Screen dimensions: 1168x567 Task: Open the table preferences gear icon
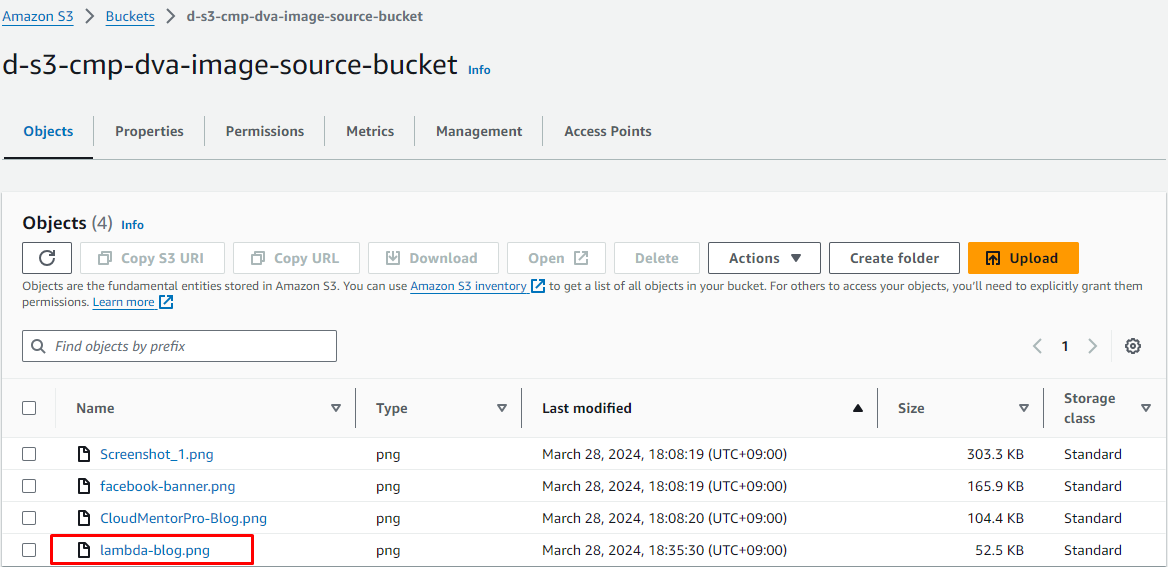point(1132,346)
